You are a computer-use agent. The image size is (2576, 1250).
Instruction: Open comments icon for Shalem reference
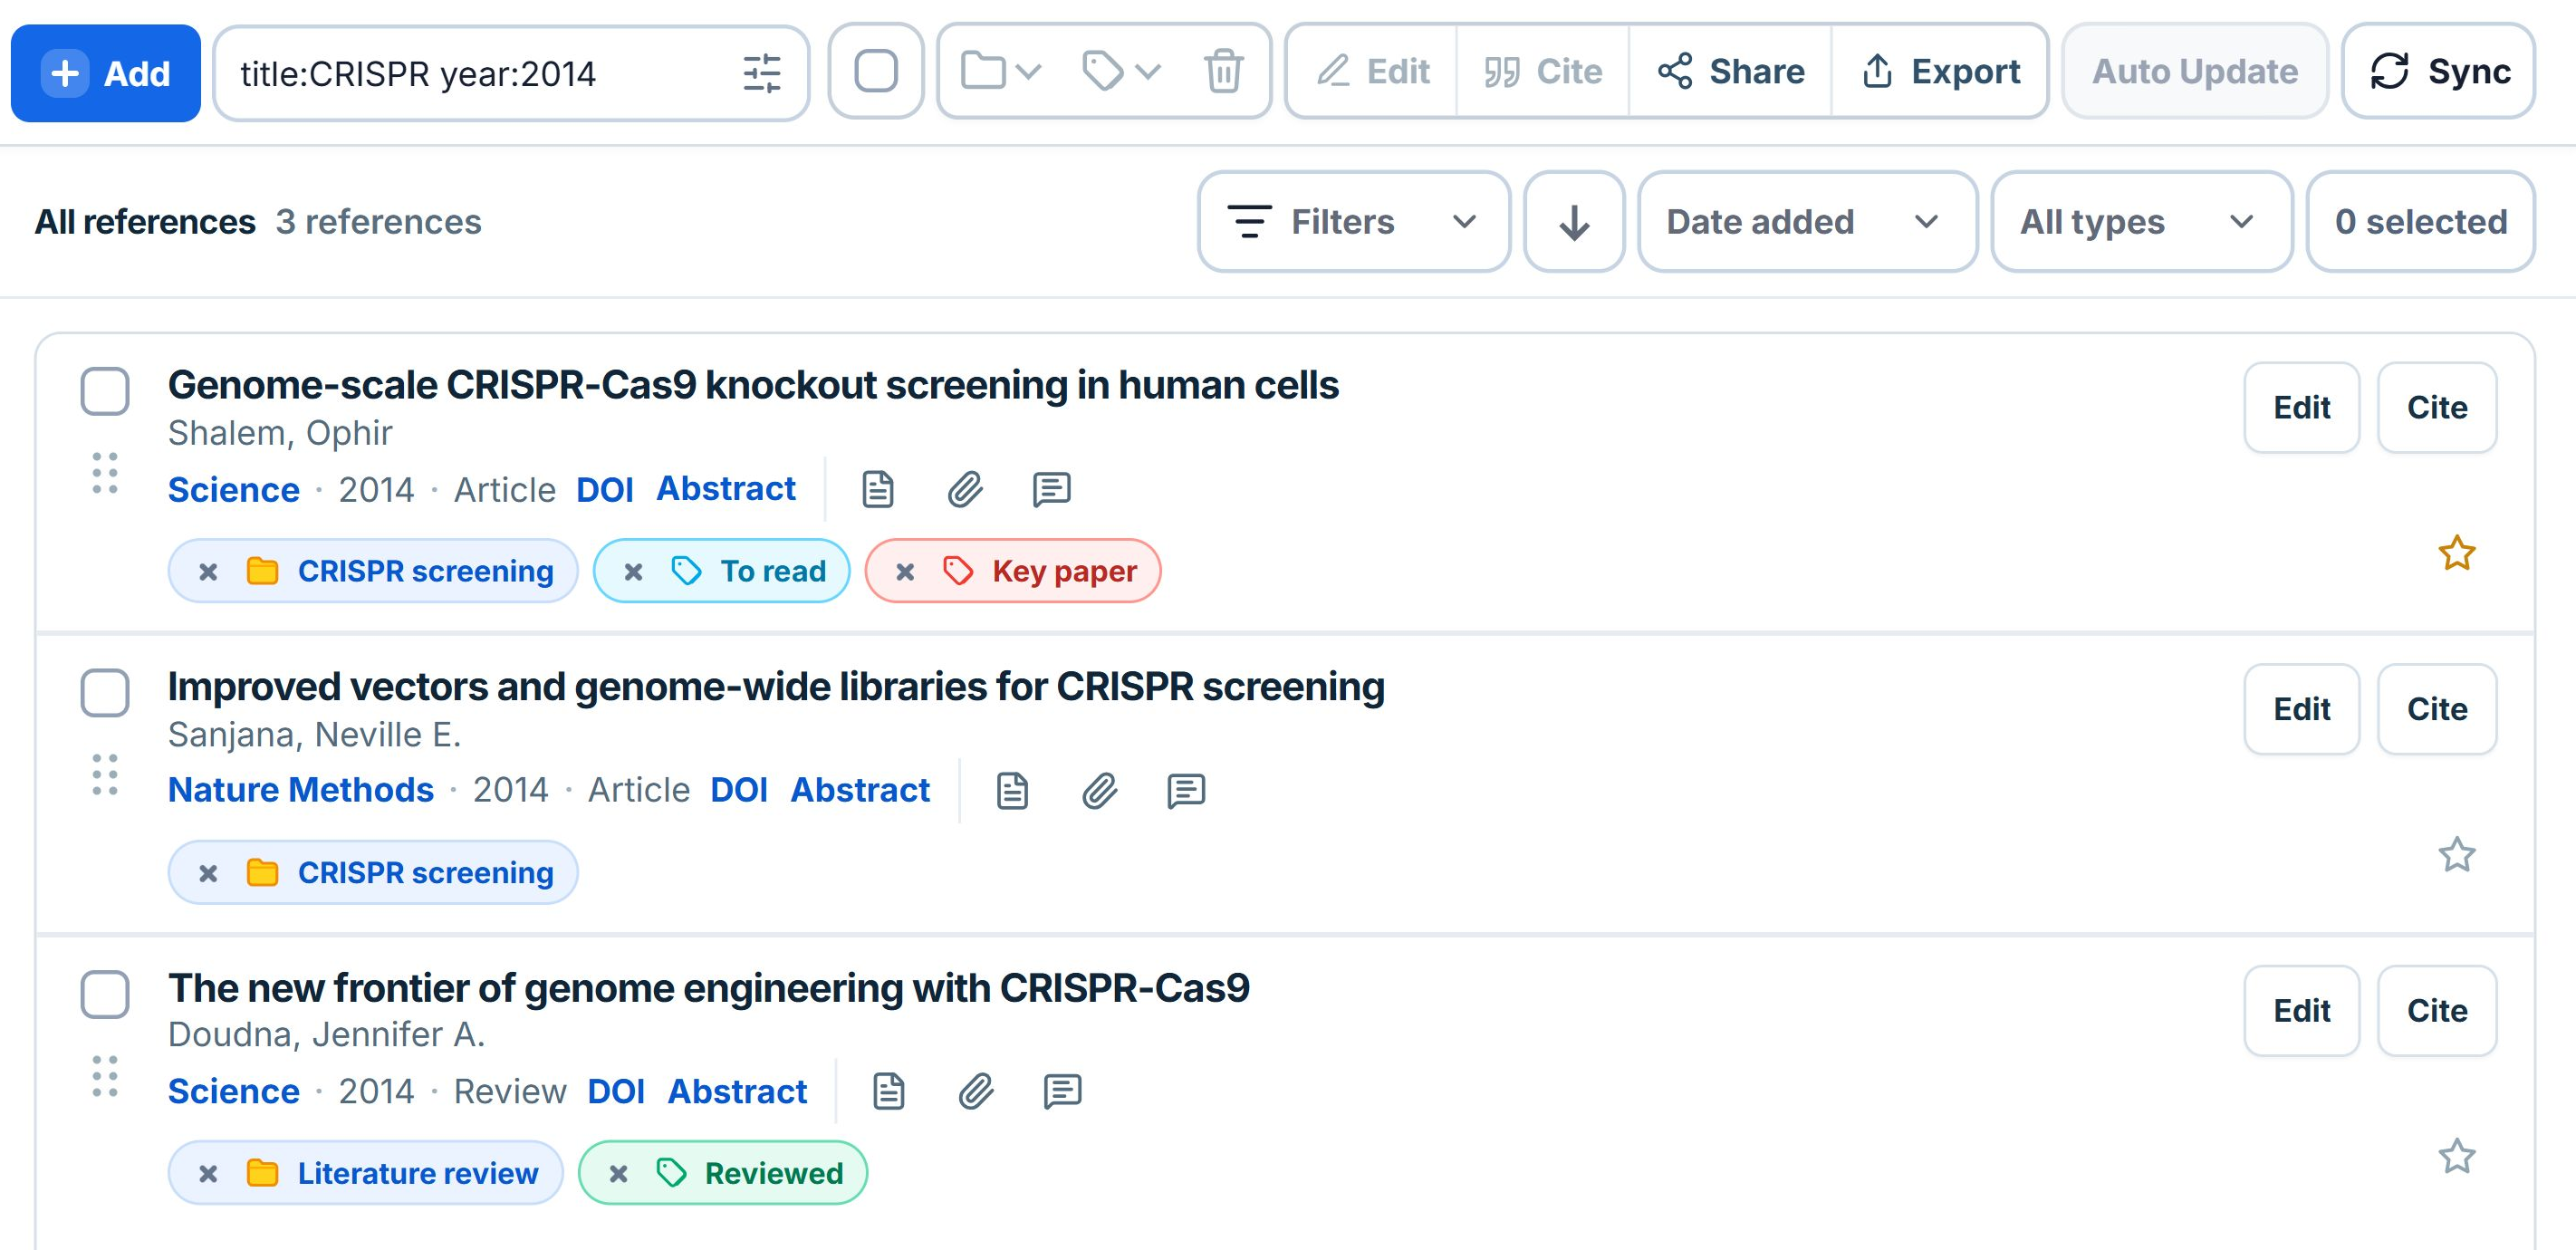tap(1051, 490)
